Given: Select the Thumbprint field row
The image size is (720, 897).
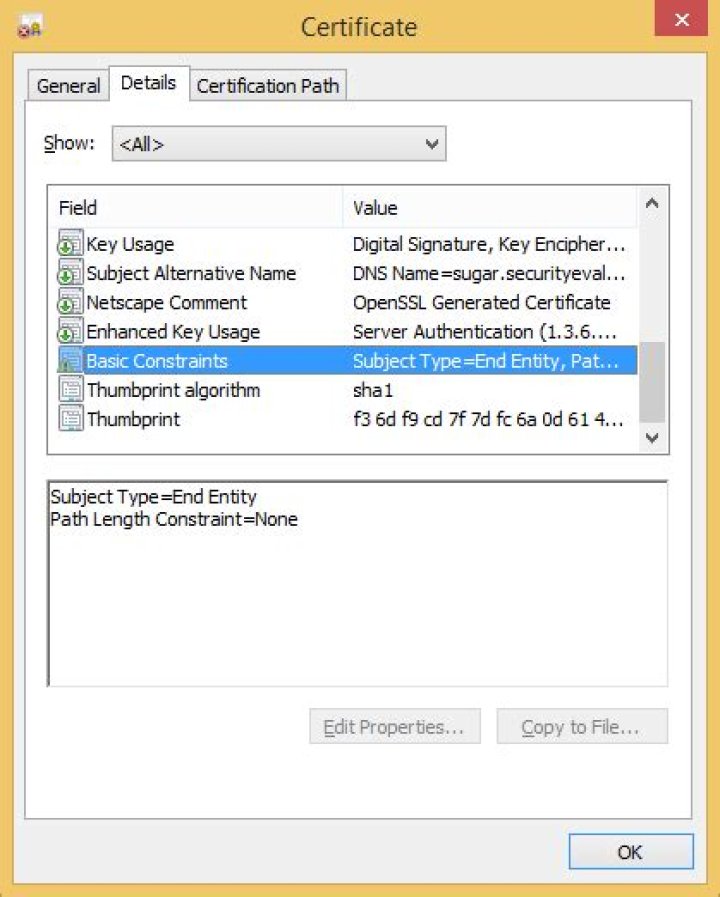Looking at the screenshot, I should pos(347,419).
